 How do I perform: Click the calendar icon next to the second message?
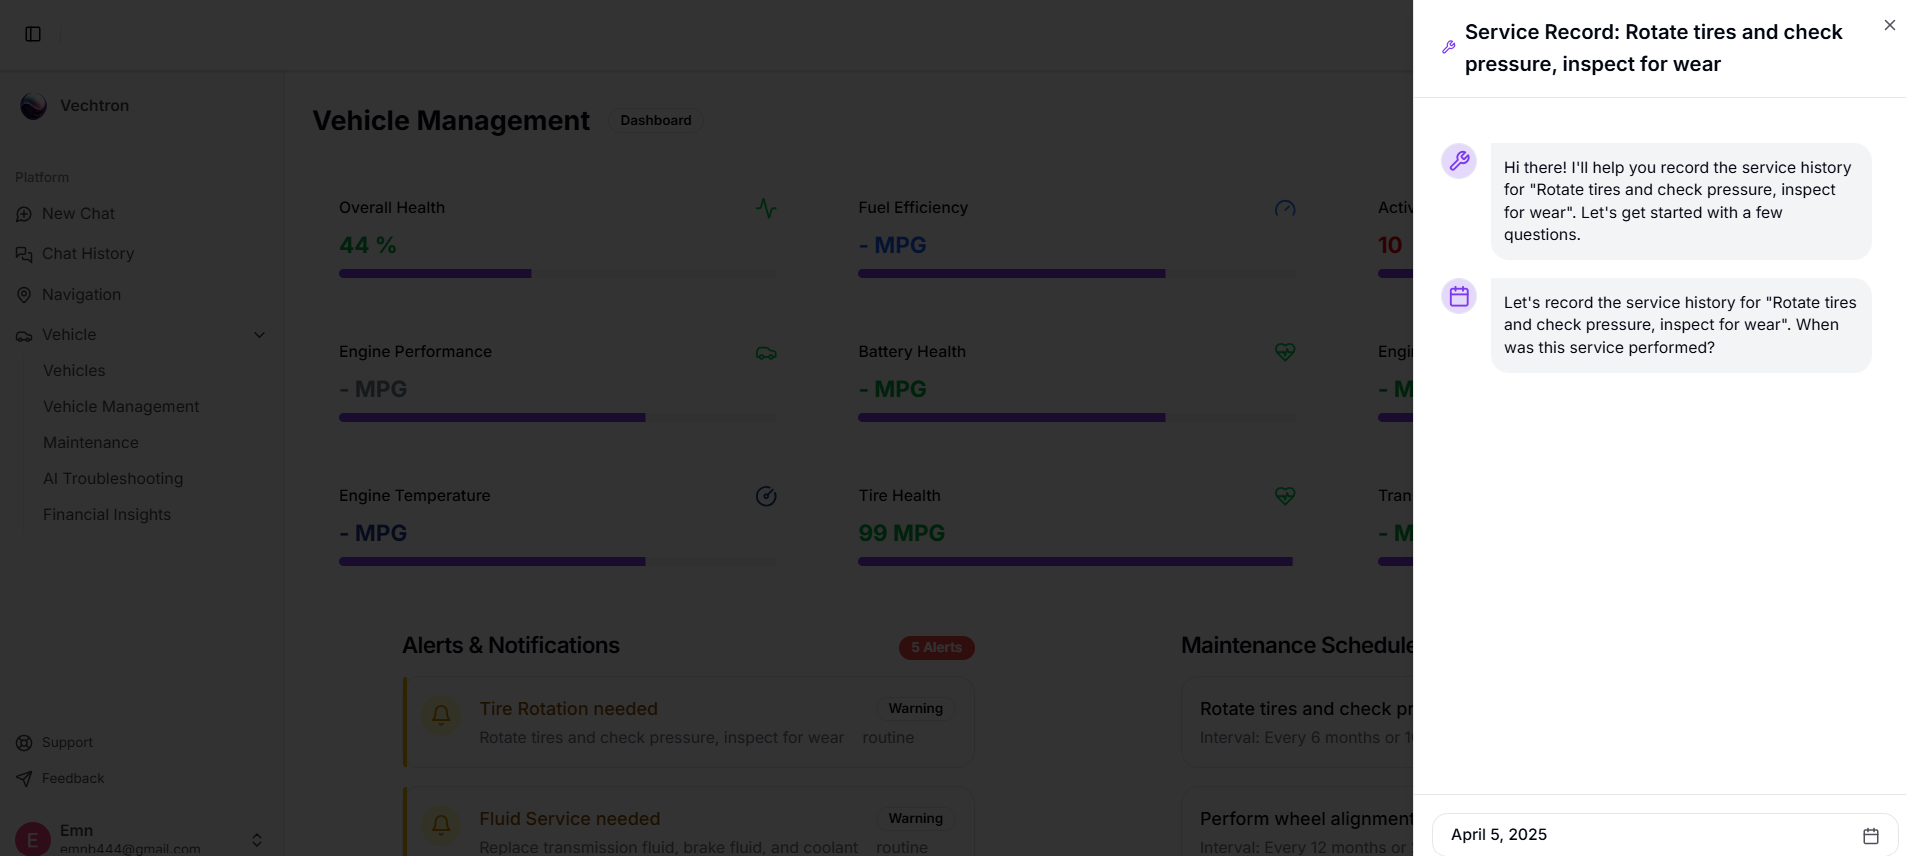(x=1458, y=295)
